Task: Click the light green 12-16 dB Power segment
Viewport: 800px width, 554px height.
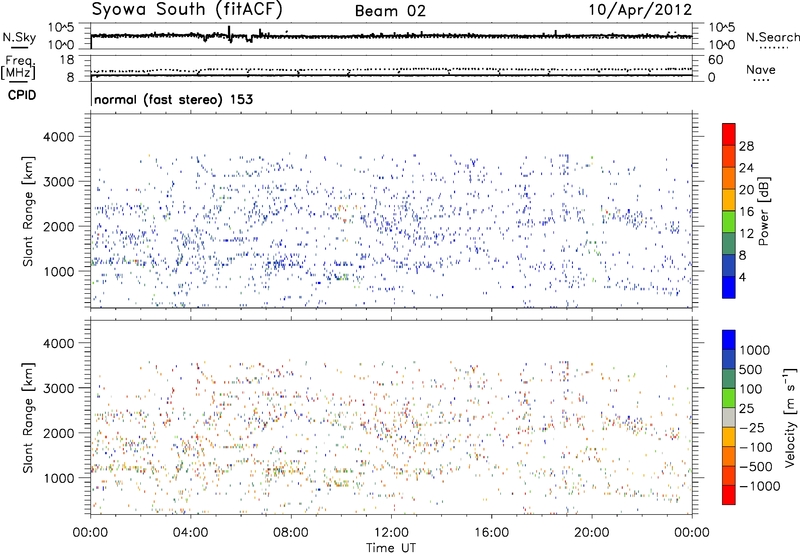Action: (x=729, y=221)
